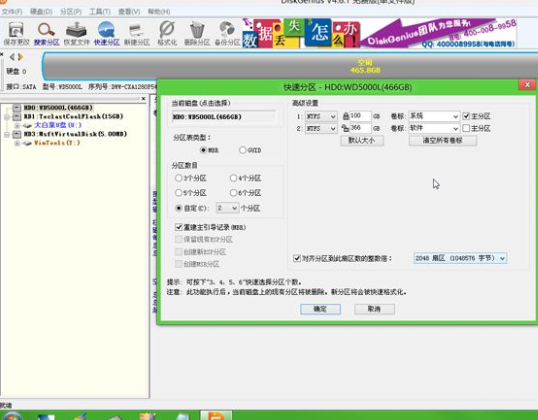The width and height of the screenshot is (538, 420).
Task: Select the GUID partition table type
Action: coord(243,150)
